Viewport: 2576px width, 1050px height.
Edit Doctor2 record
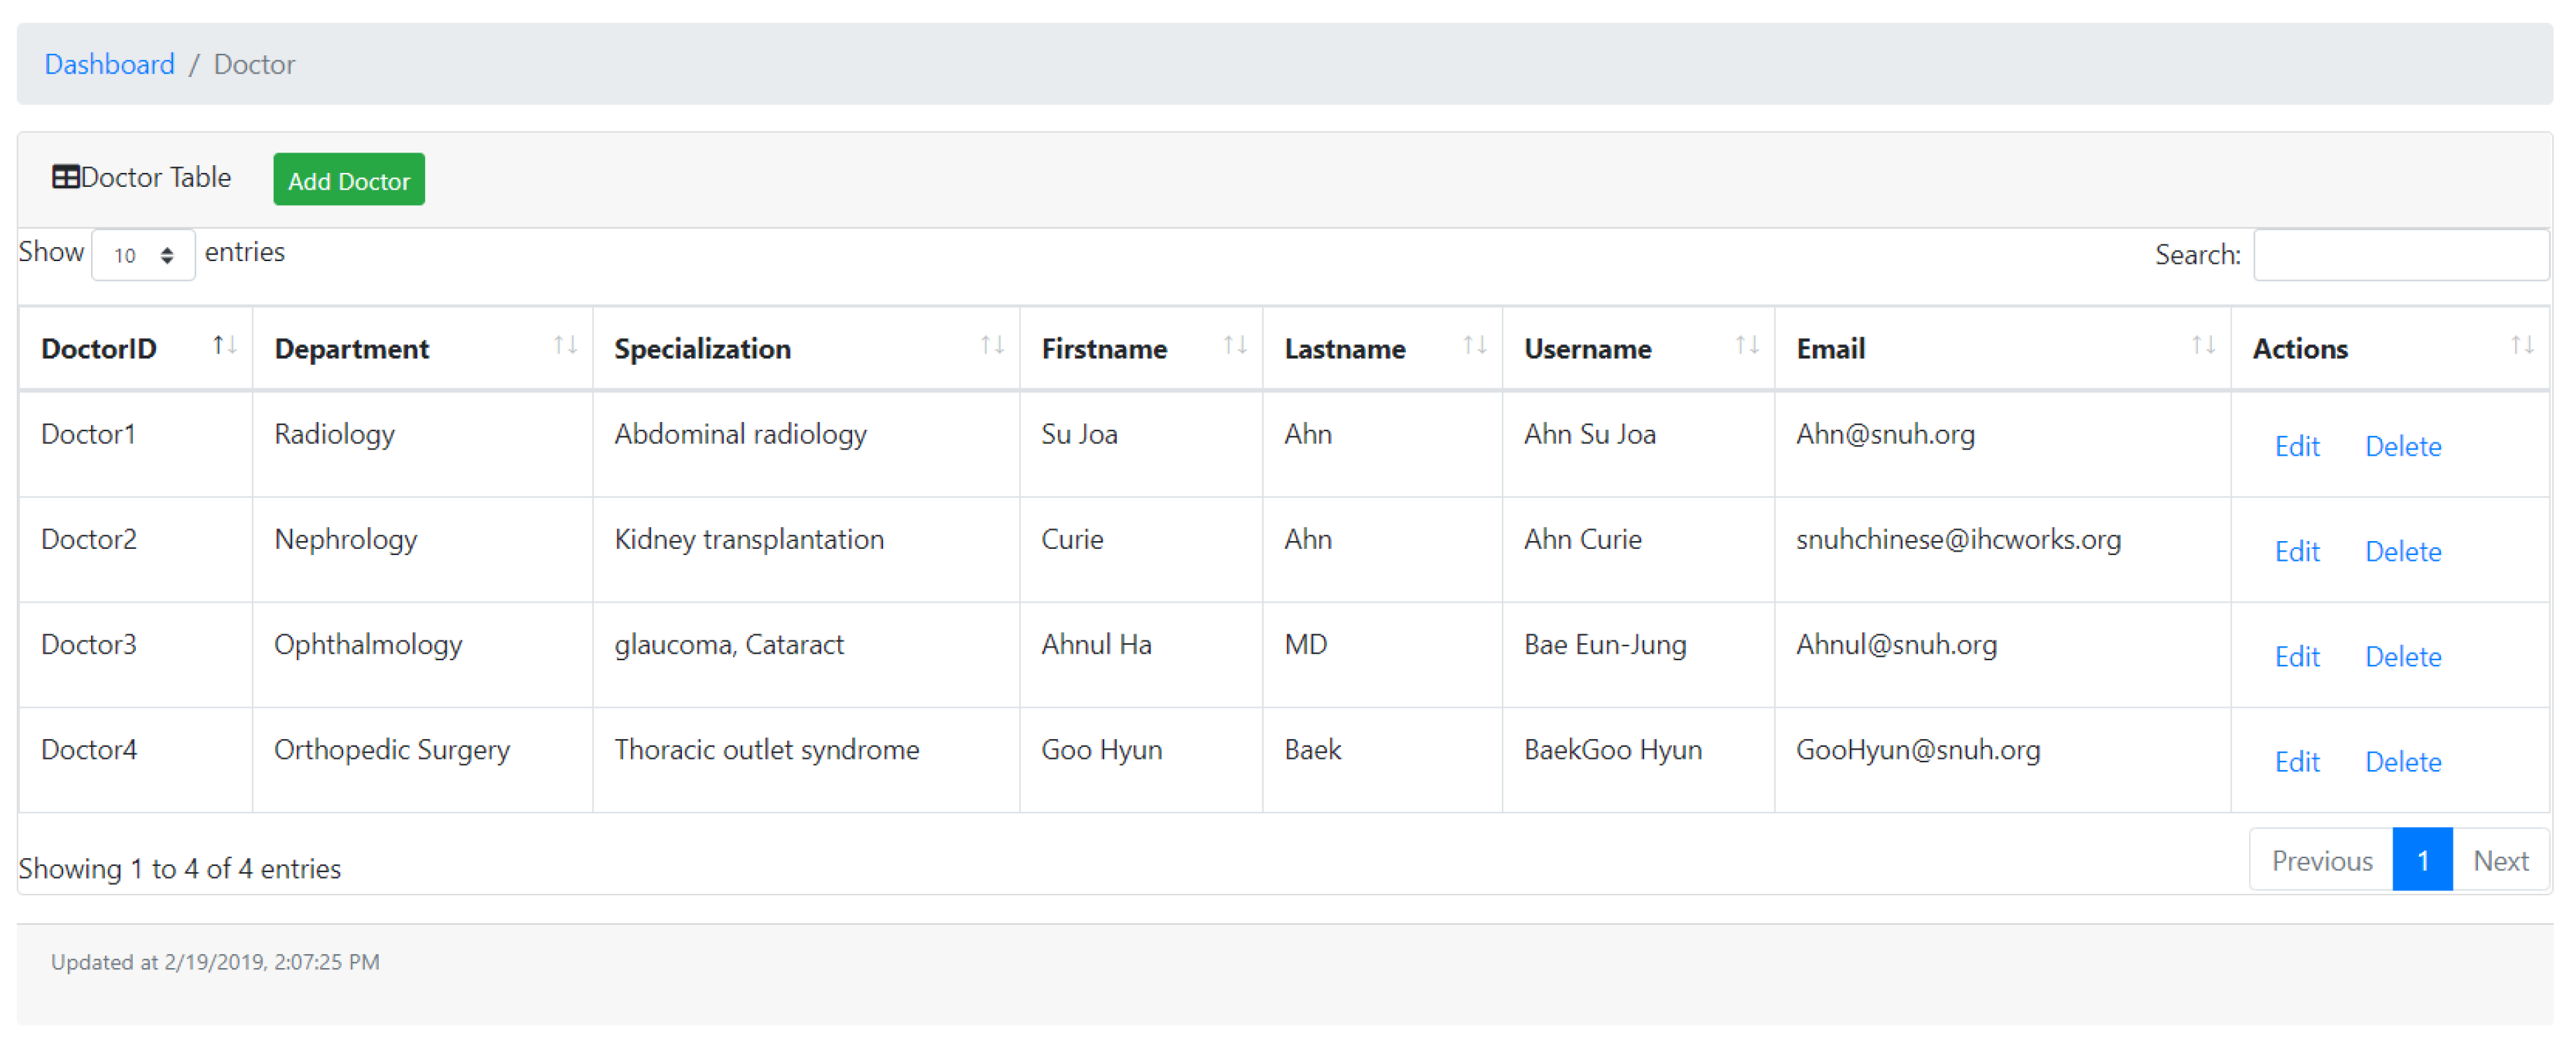pos(2297,552)
